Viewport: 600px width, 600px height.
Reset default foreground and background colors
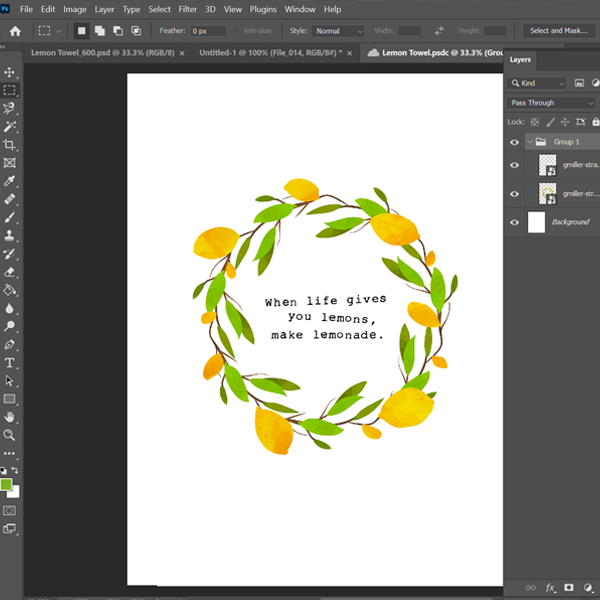tap(3, 470)
